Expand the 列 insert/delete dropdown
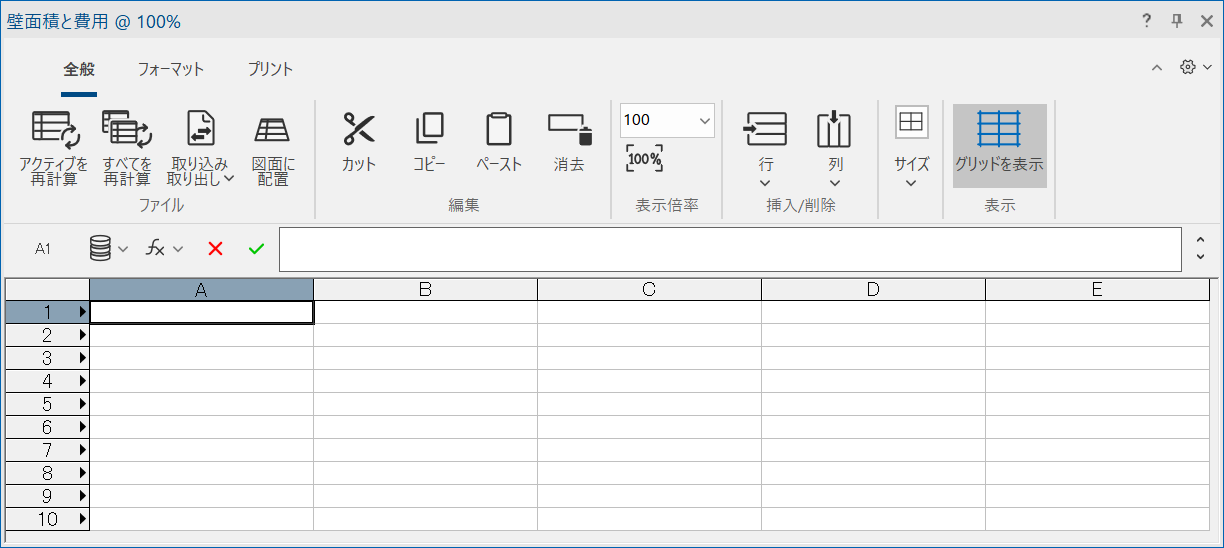Viewport: 1224px width, 548px height. [835, 182]
